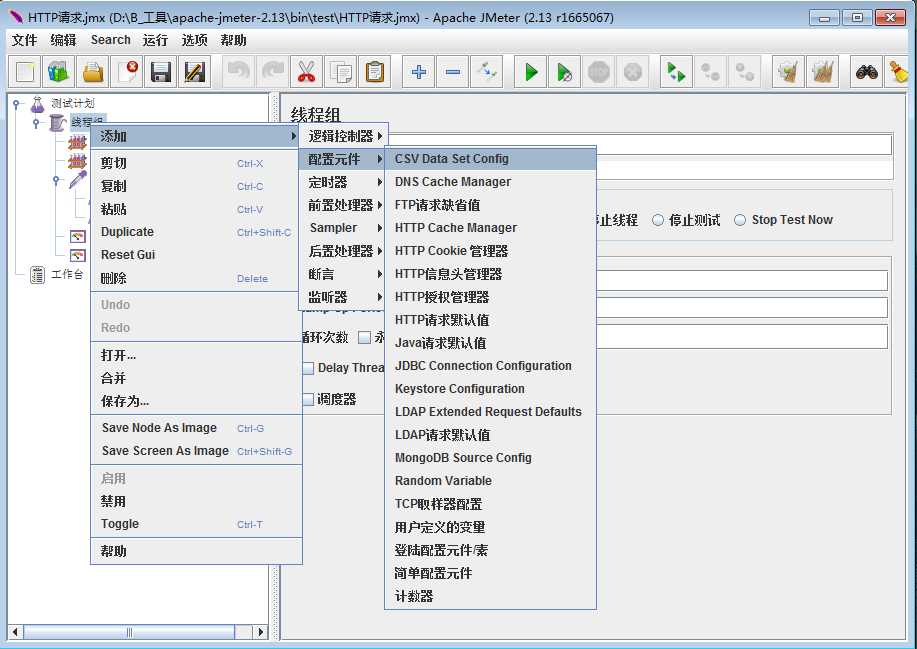Click the binoculars Search icon
Screen dimensions: 917x649
click(x=866, y=72)
